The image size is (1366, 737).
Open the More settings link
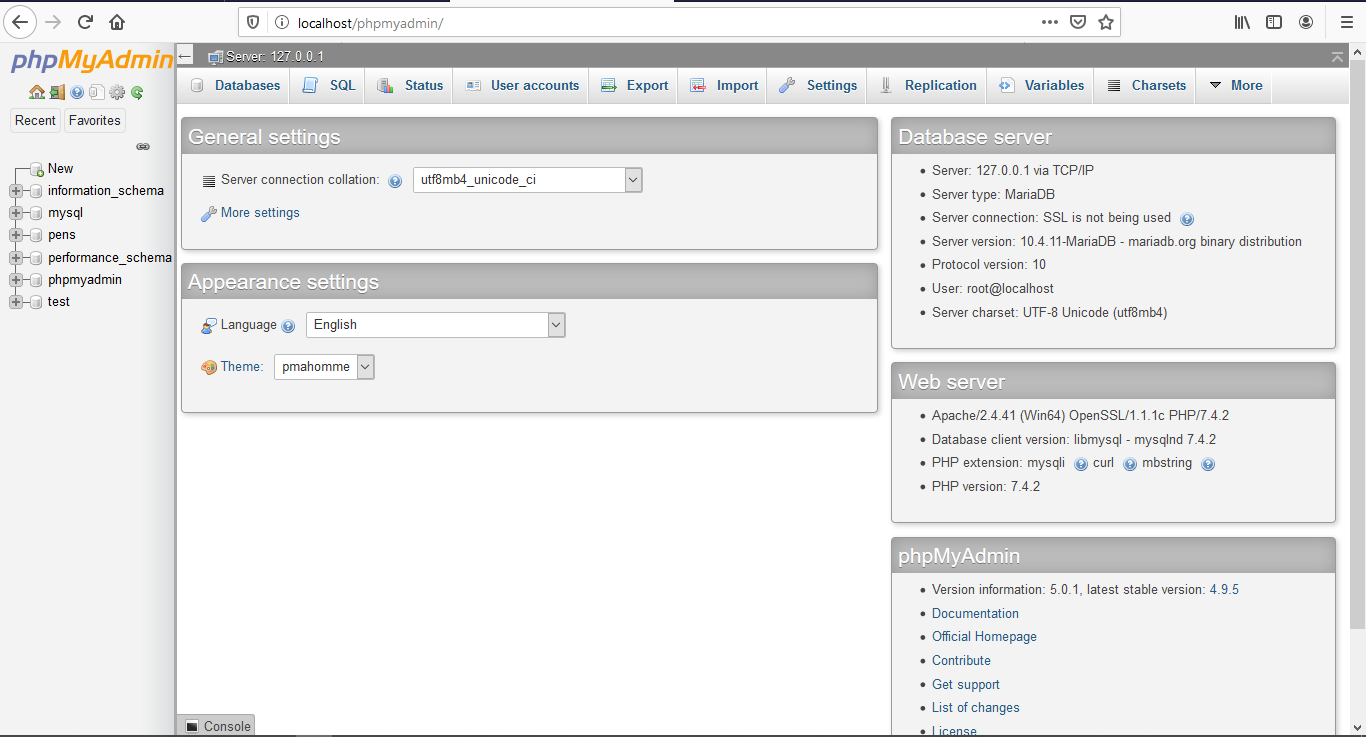point(260,213)
